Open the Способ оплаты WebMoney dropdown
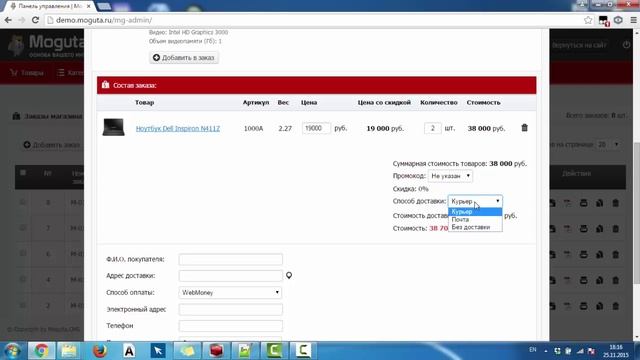Image resolution: width=640 pixels, height=360 pixels. pyautogui.click(x=230, y=293)
